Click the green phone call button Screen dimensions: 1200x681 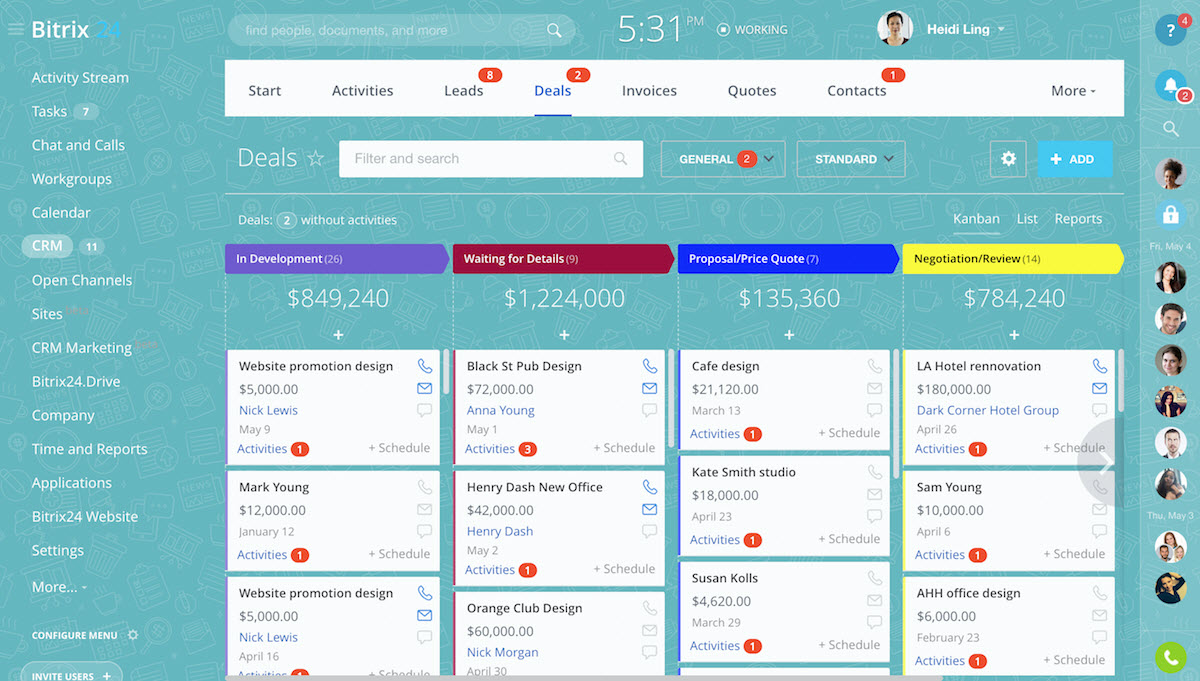(1170, 657)
